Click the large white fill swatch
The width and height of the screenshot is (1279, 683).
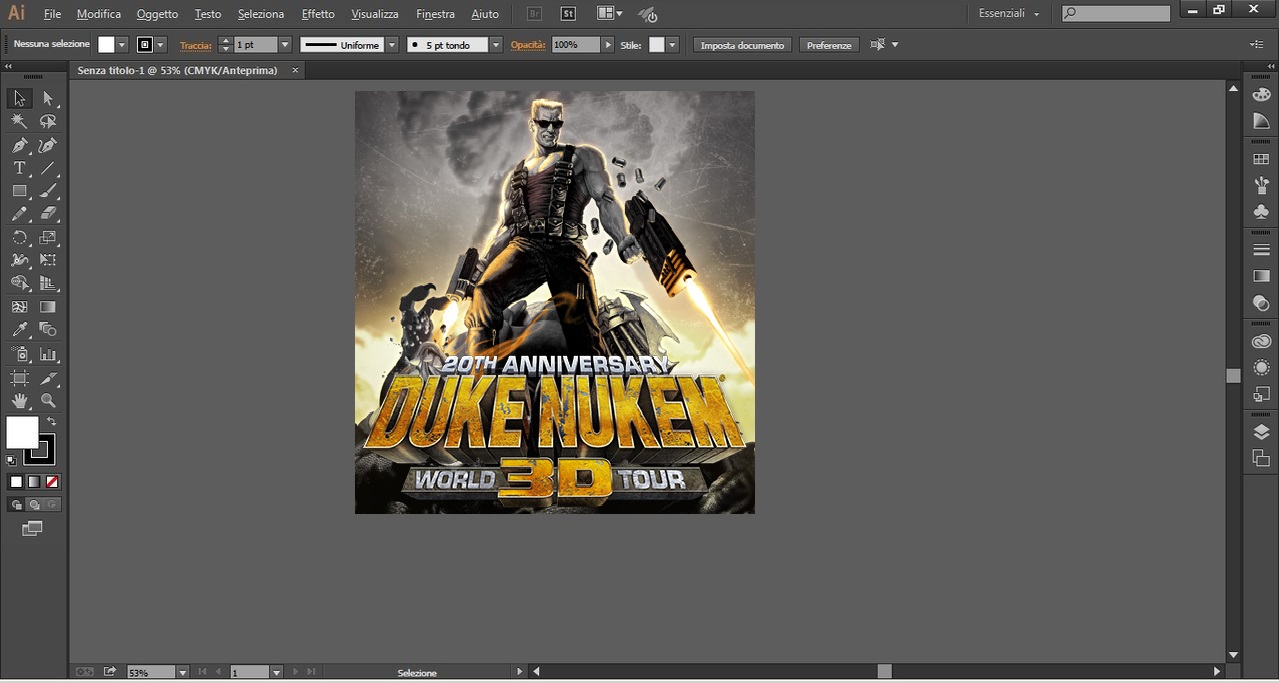[x=22, y=433]
